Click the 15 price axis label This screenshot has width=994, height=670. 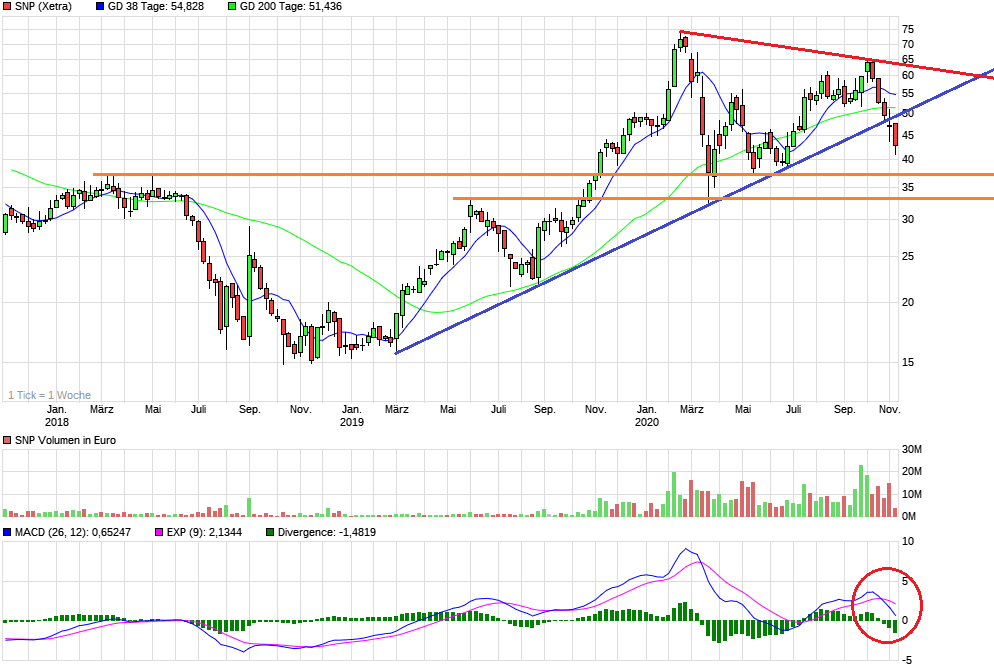click(908, 363)
